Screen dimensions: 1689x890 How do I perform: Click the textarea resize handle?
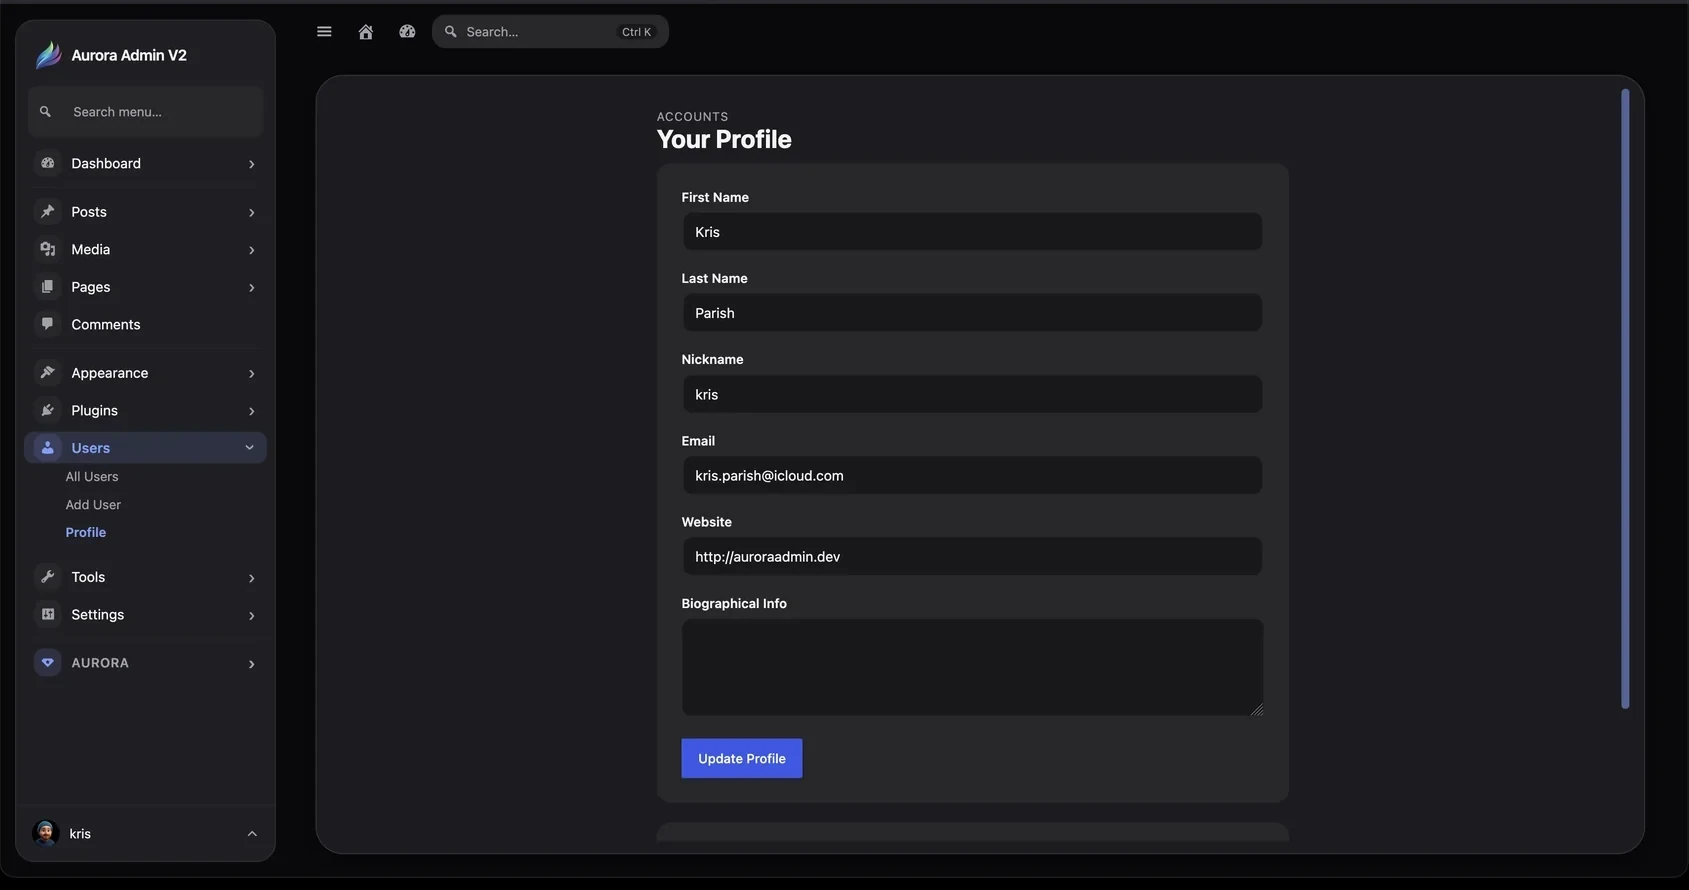pyautogui.click(x=1257, y=709)
